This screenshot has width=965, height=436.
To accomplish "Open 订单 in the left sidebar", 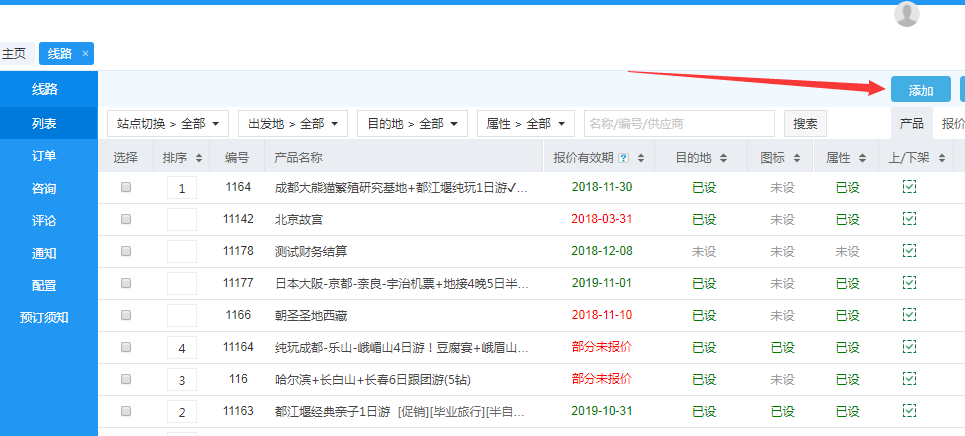I will (44, 155).
